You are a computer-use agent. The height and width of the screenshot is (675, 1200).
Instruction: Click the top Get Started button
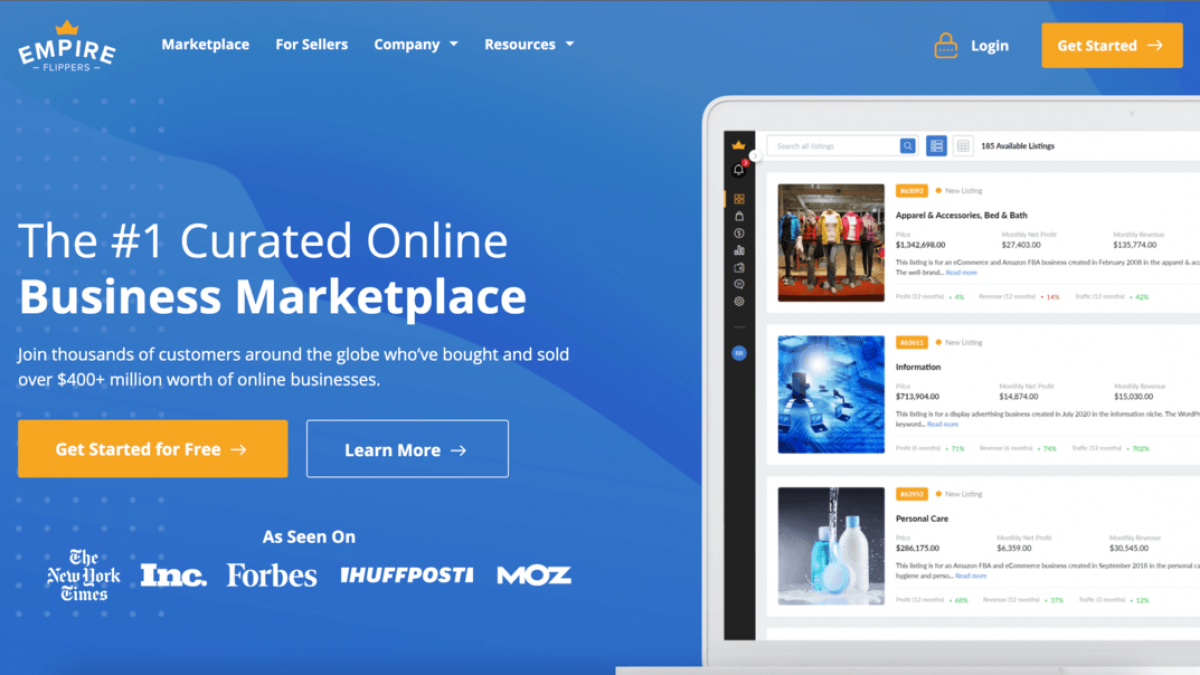[1111, 45]
